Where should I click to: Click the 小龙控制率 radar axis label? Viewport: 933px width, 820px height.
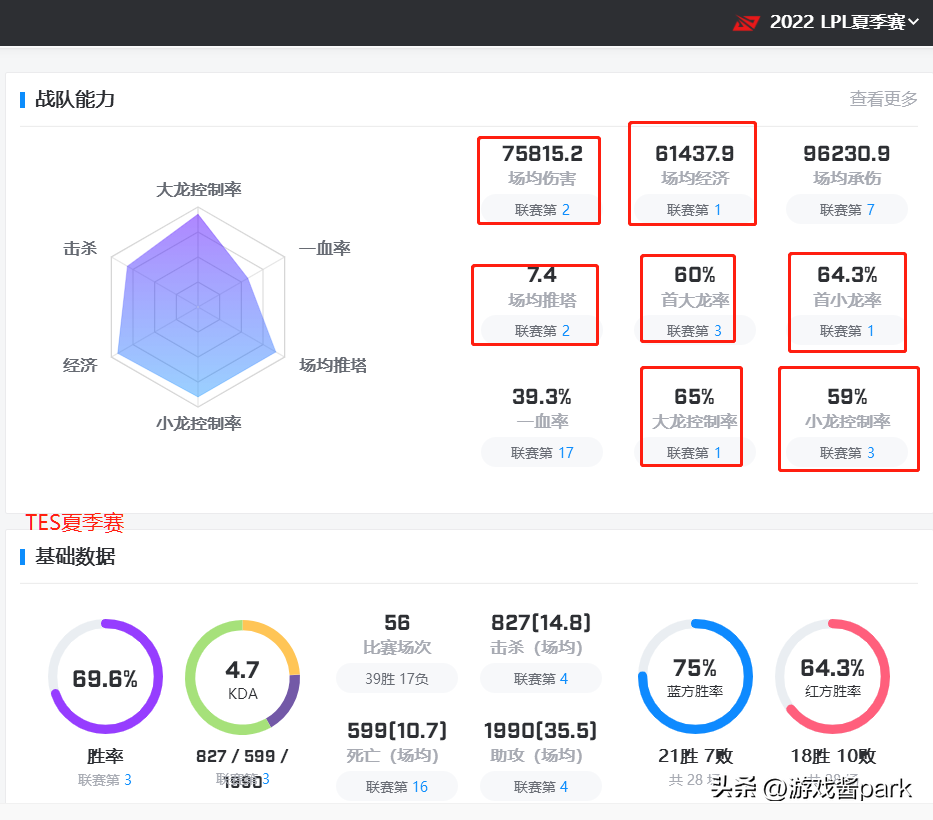(x=199, y=423)
